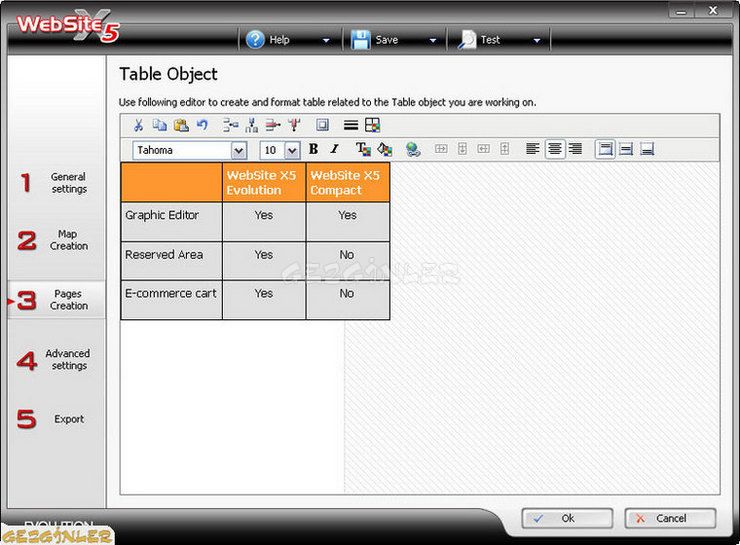Set vertical alignment to middle
Viewport: 740px width, 545px height.
626,150
